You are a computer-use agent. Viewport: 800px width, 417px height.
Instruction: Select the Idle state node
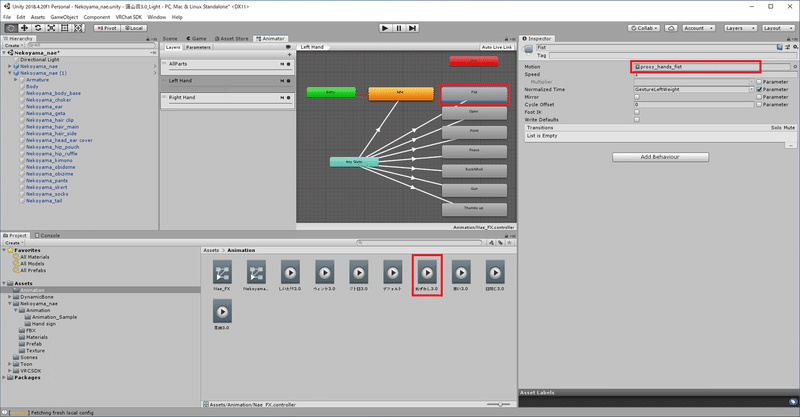click(x=401, y=93)
